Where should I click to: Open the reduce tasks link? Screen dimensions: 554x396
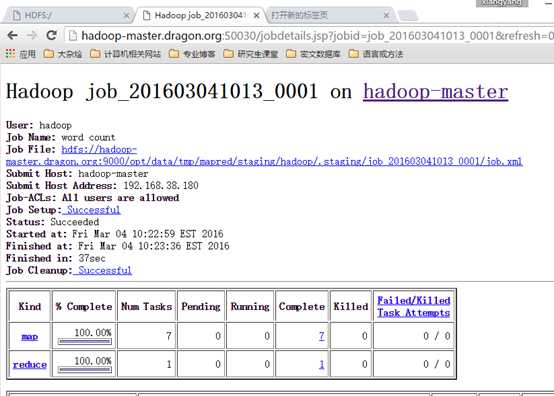coord(30,365)
